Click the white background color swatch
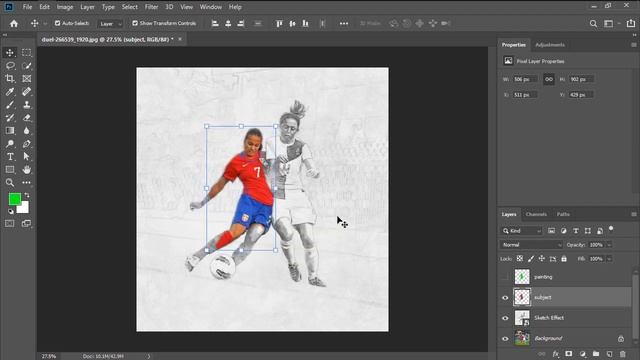This screenshot has width=640, height=360. tap(24, 209)
